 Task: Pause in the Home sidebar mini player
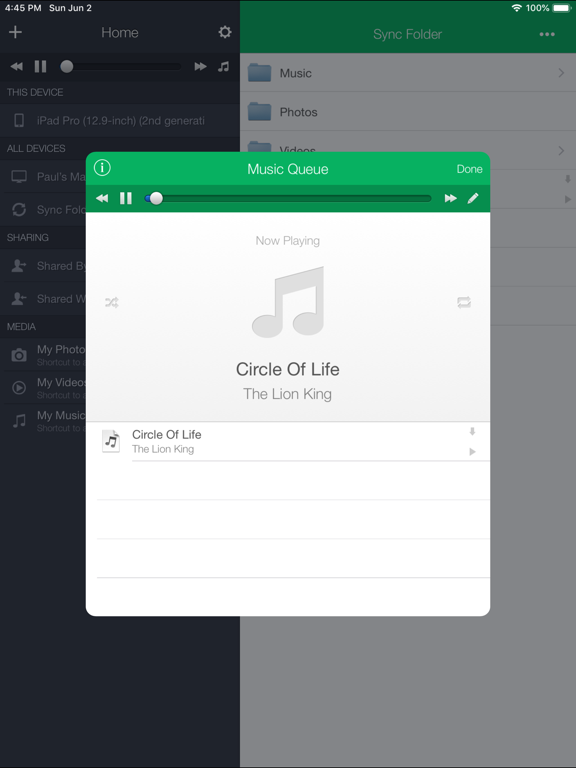click(40, 67)
